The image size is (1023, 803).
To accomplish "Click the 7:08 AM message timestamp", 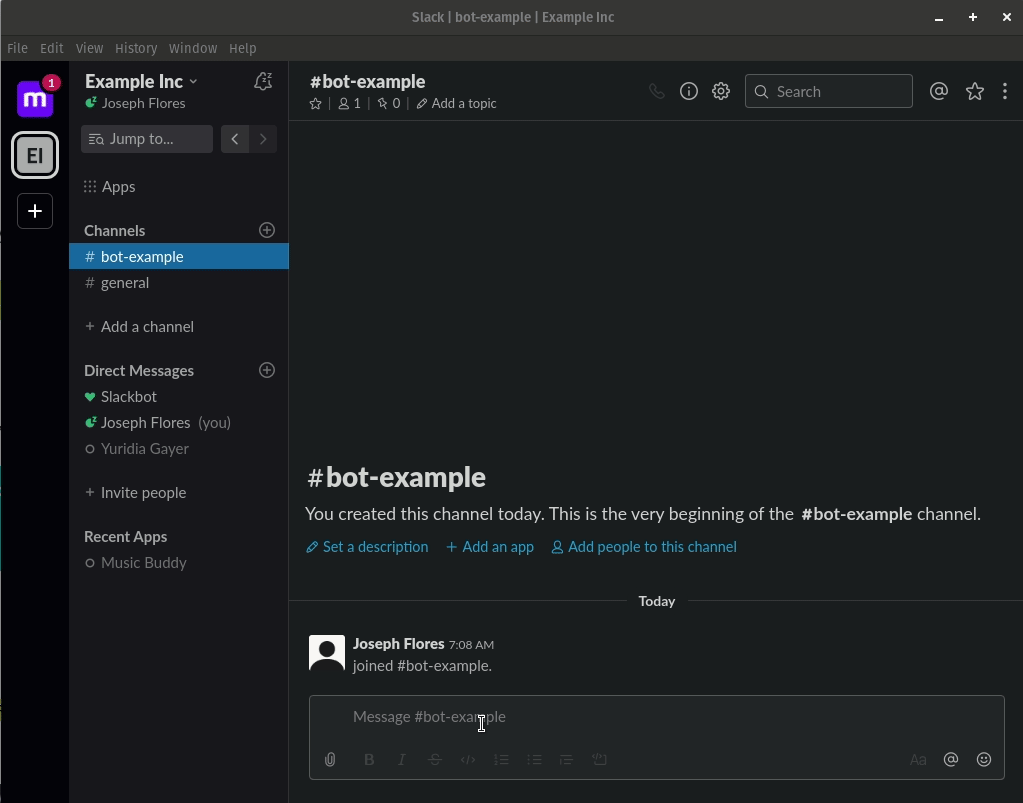I will coord(471,644).
